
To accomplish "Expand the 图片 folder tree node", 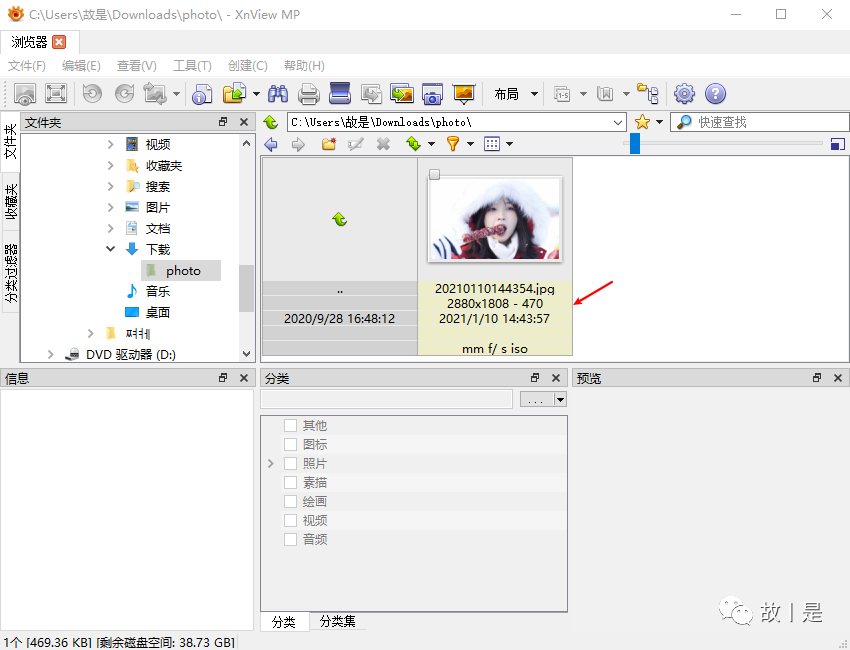I will click(x=111, y=208).
